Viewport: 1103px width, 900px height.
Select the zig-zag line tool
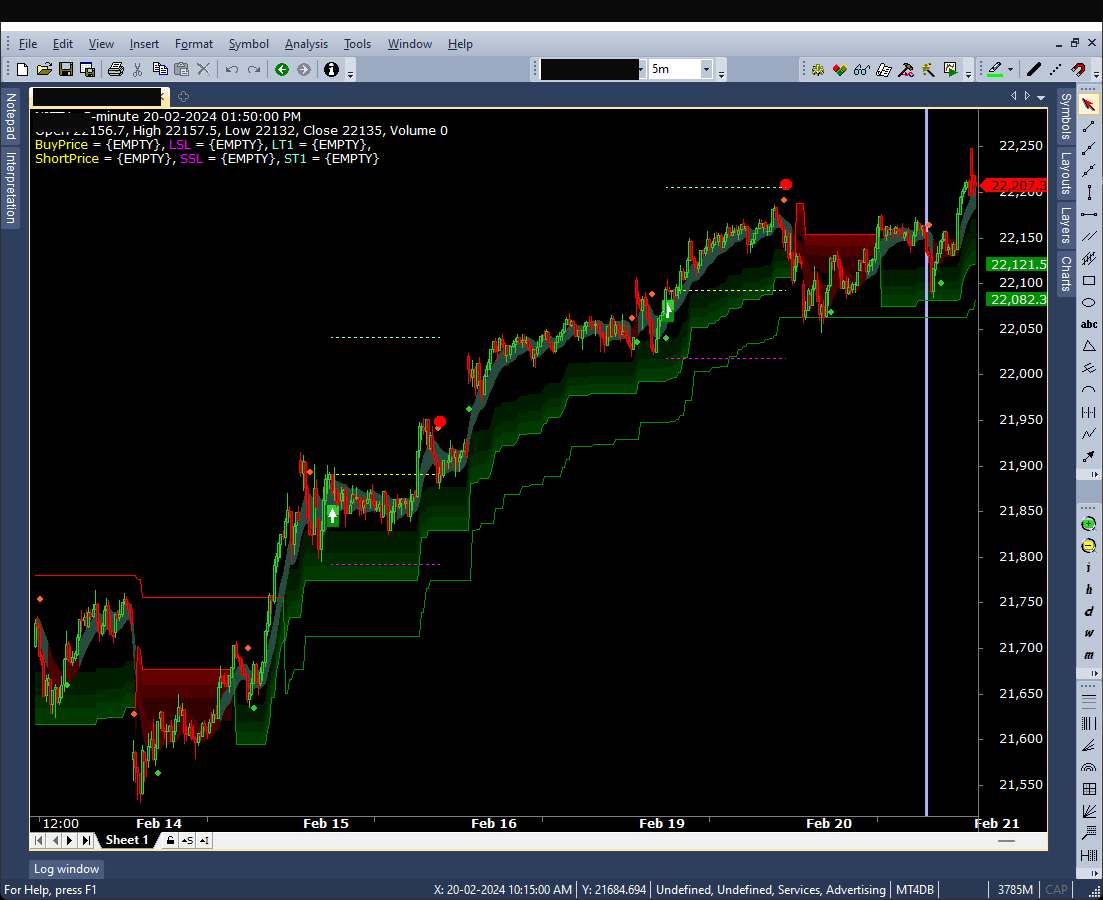tap(1089, 434)
